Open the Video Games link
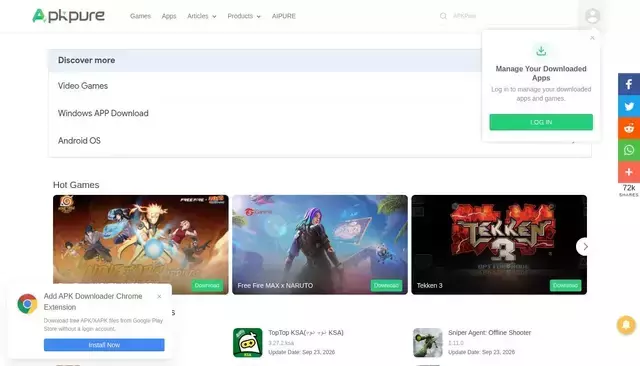 click(83, 86)
